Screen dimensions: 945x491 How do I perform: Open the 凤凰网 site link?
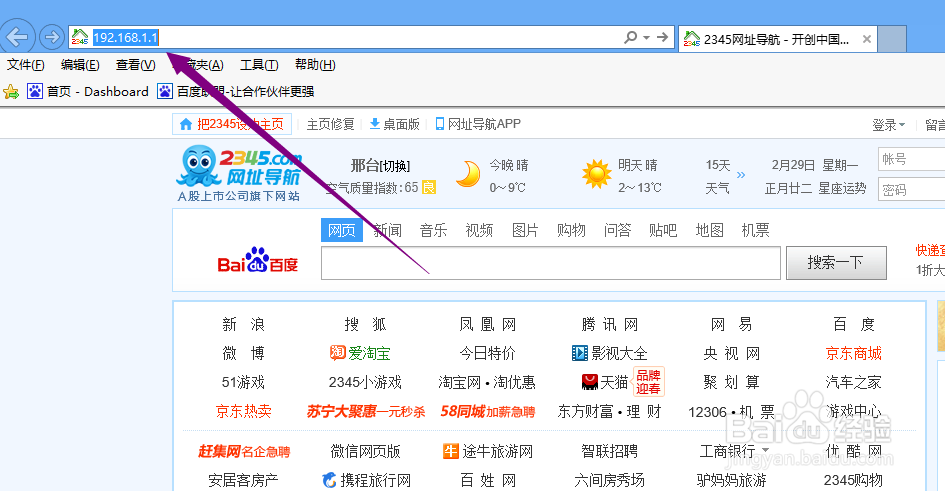pos(488,325)
